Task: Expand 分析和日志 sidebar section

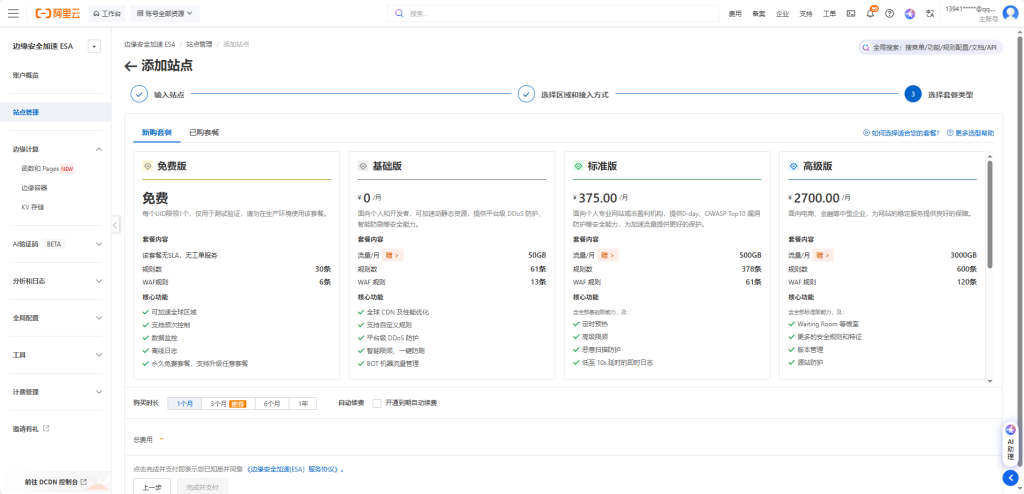Action: tap(55, 281)
